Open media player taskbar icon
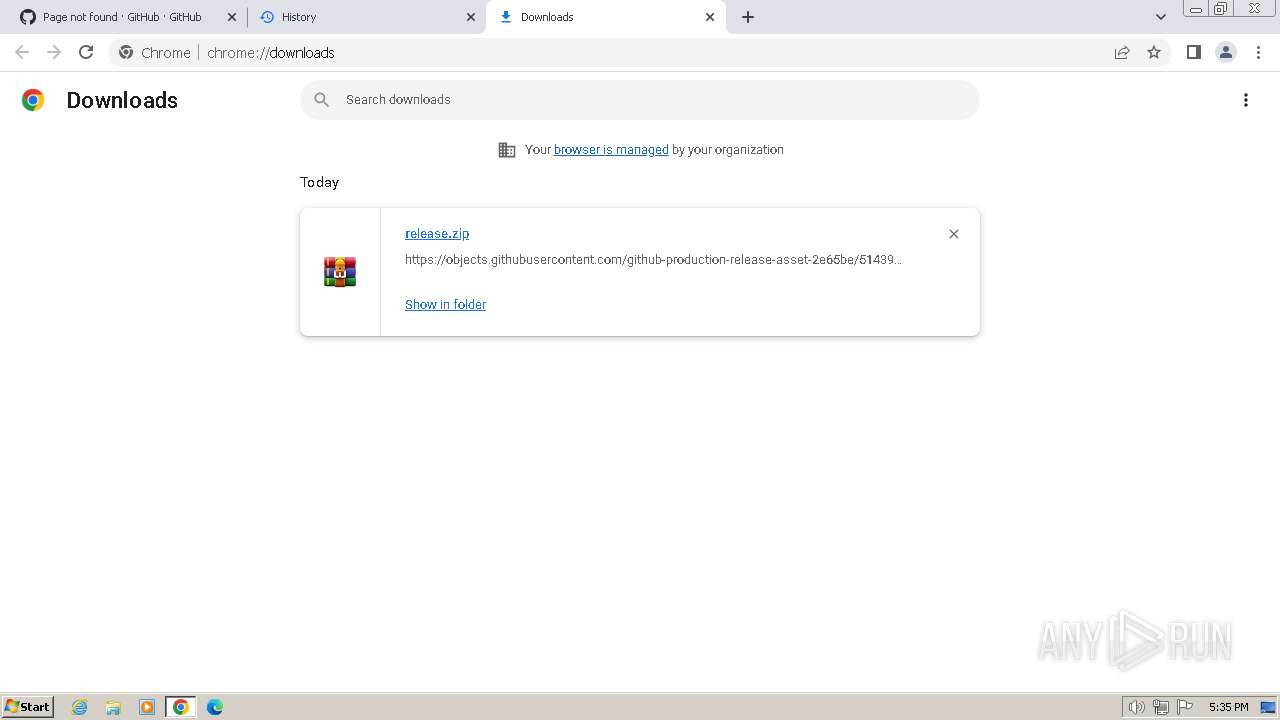The width and height of the screenshot is (1280, 720). point(147,707)
